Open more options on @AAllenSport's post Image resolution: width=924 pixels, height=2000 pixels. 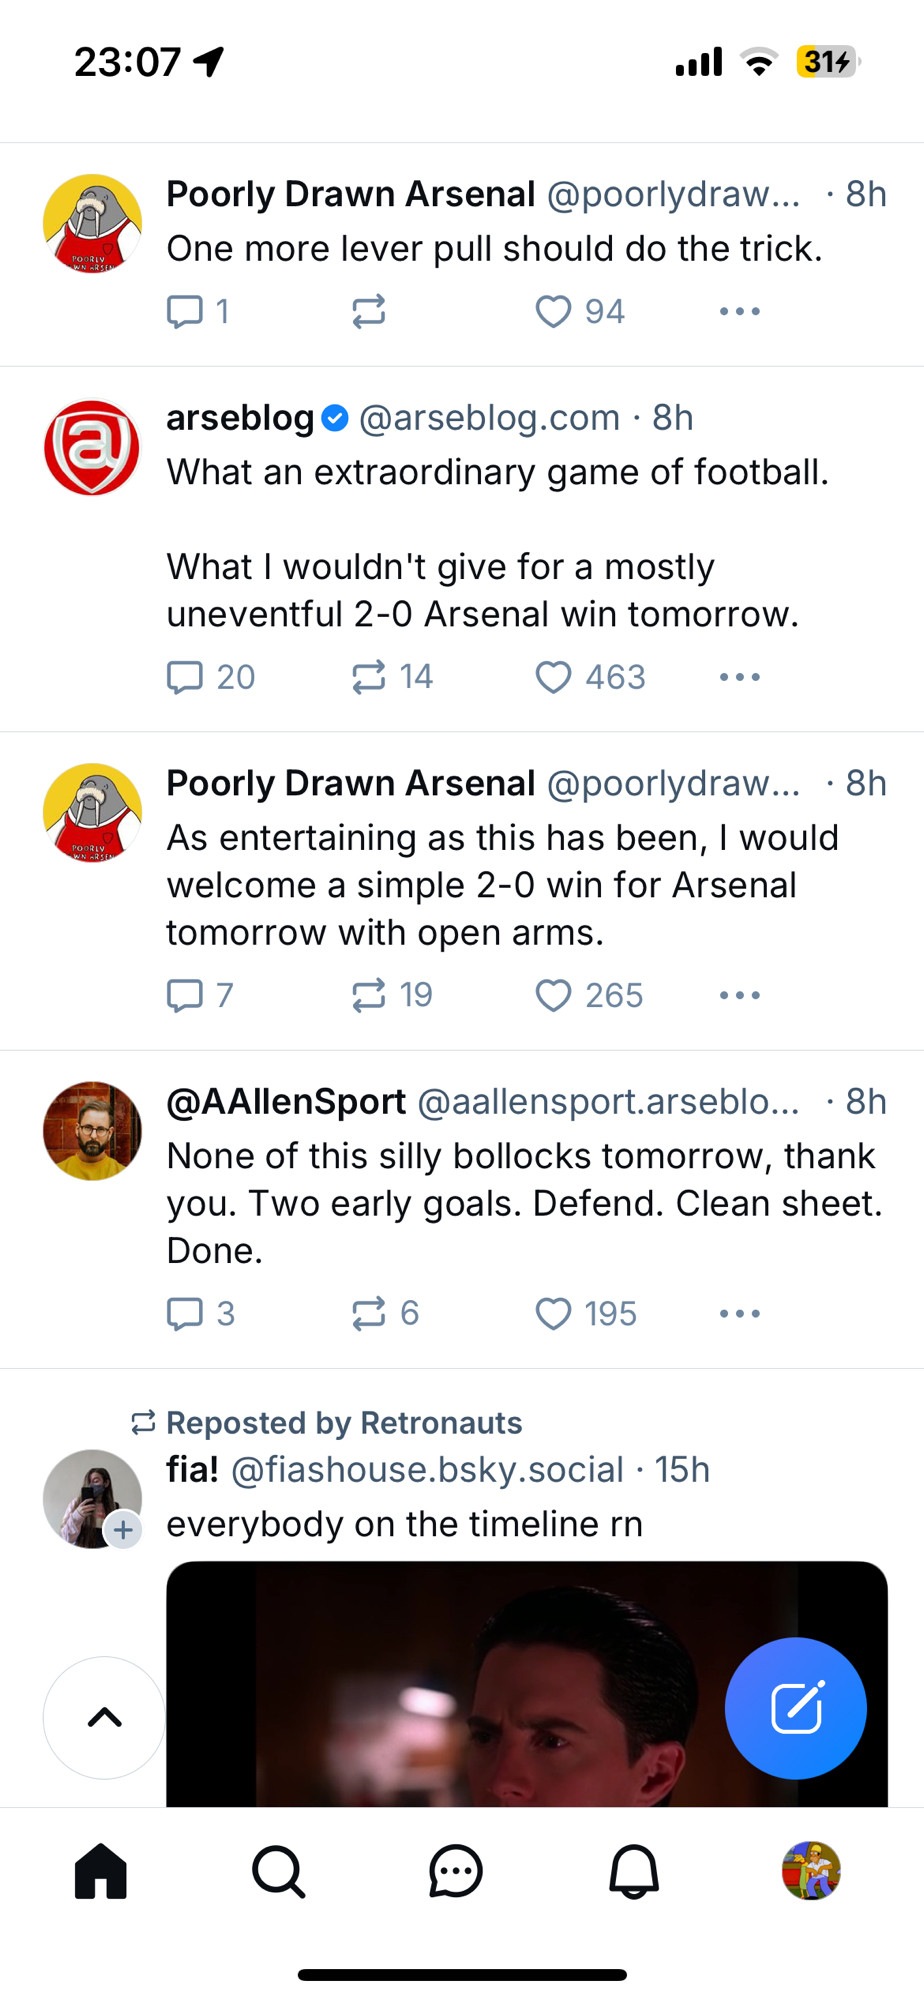(740, 1313)
